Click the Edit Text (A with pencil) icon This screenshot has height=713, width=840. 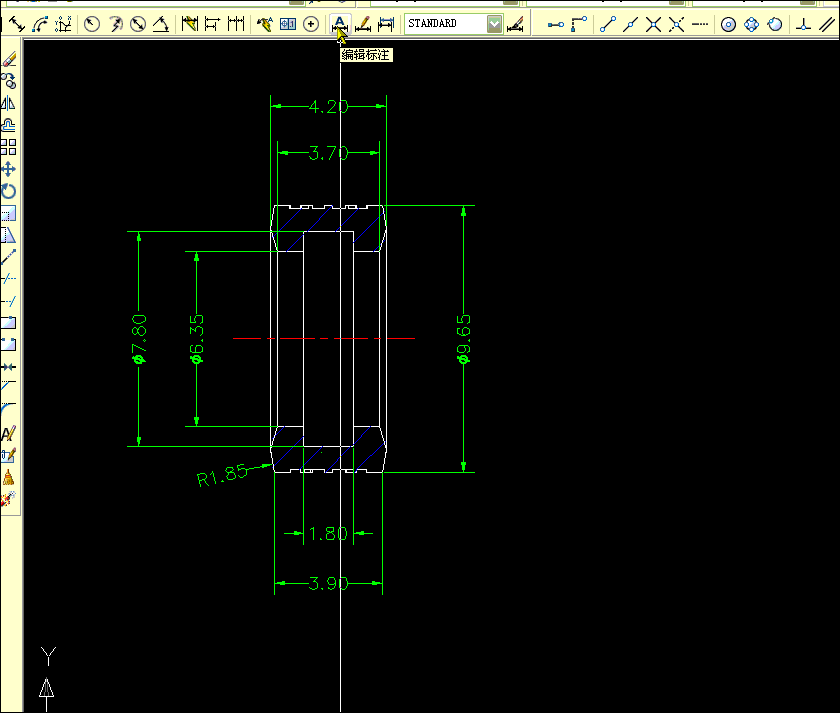click(x=9, y=433)
